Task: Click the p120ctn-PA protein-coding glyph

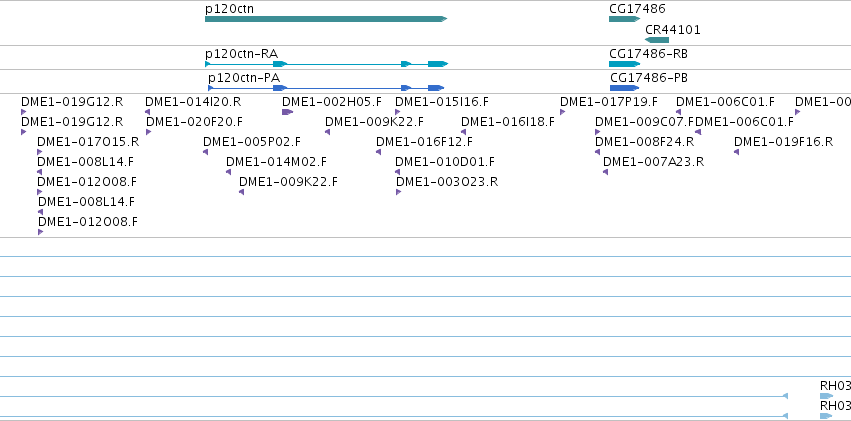Action: pos(326,88)
